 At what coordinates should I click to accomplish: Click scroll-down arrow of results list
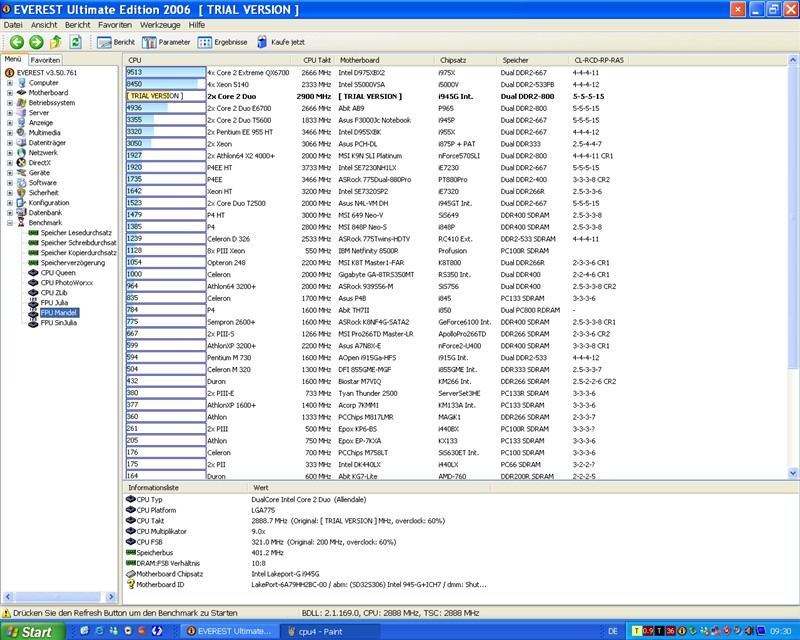tap(793, 474)
